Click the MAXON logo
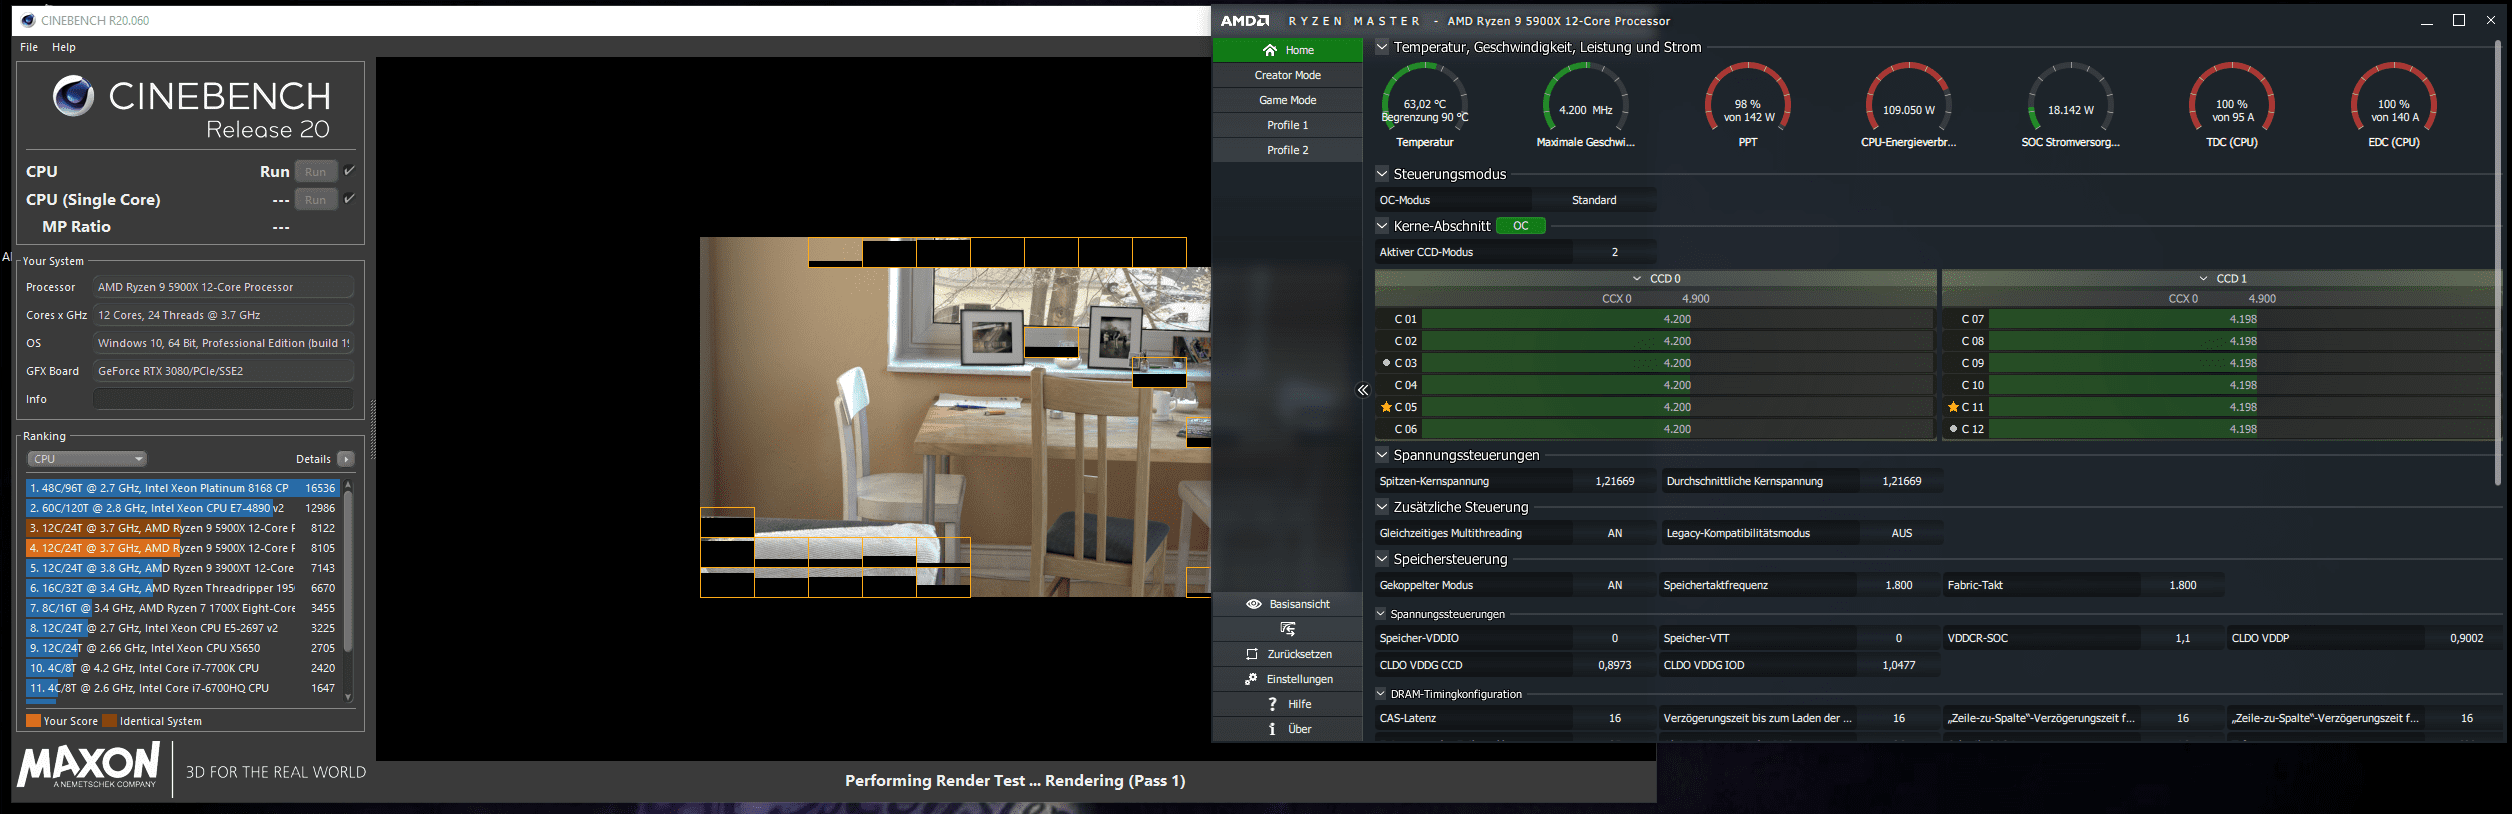Image resolution: width=2512 pixels, height=814 pixels. pyautogui.click(x=88, y=766)
